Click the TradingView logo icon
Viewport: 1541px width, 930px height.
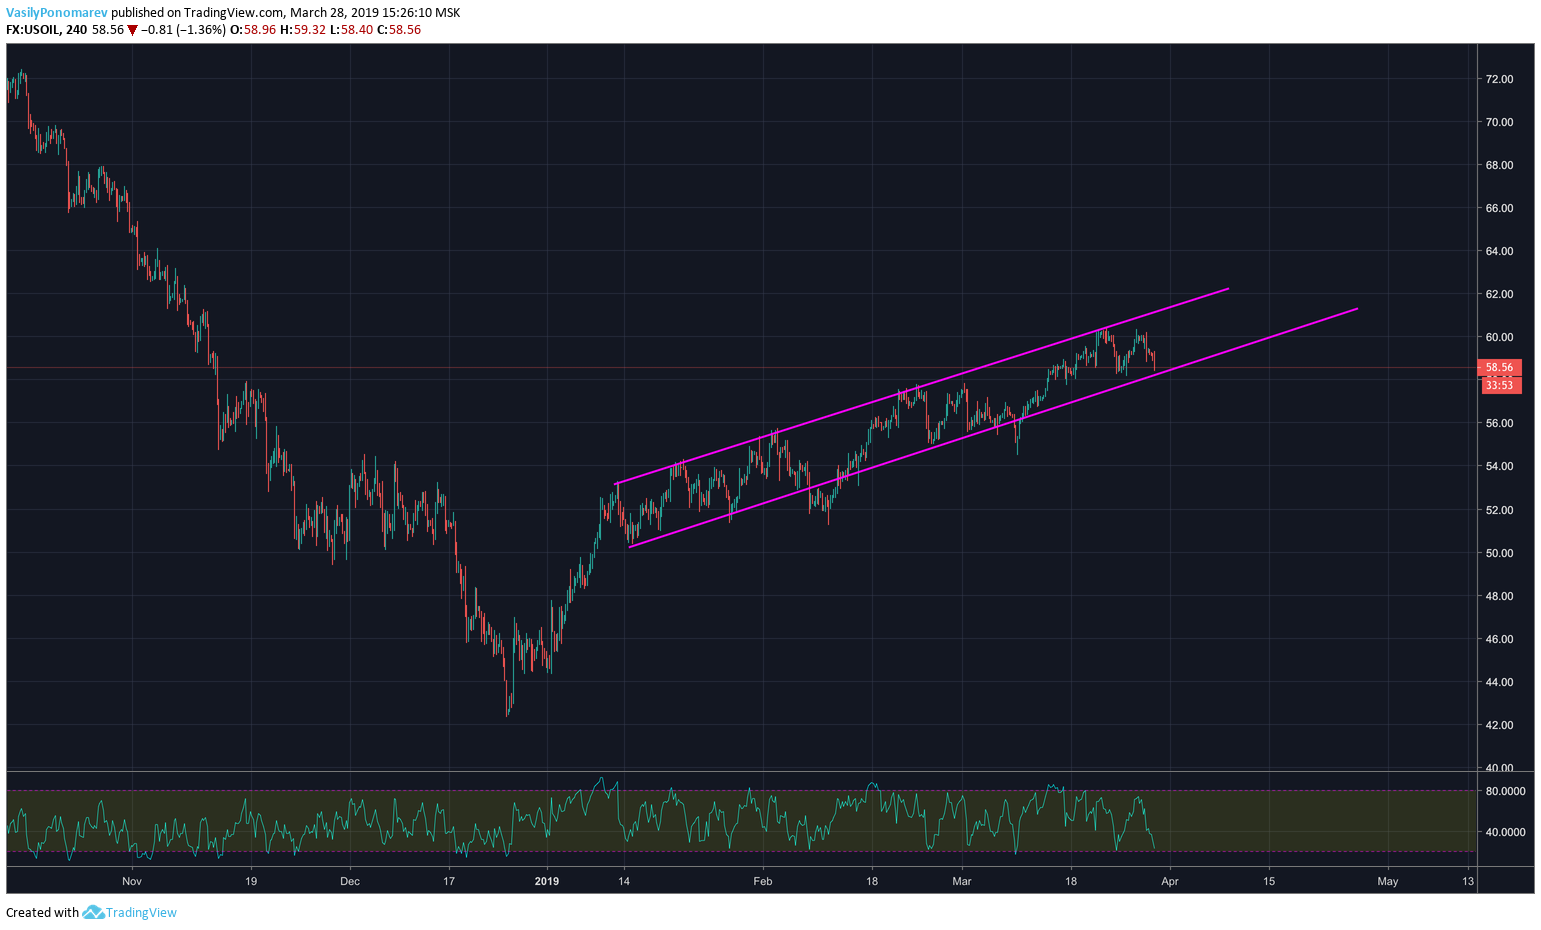tap(93, 912)
